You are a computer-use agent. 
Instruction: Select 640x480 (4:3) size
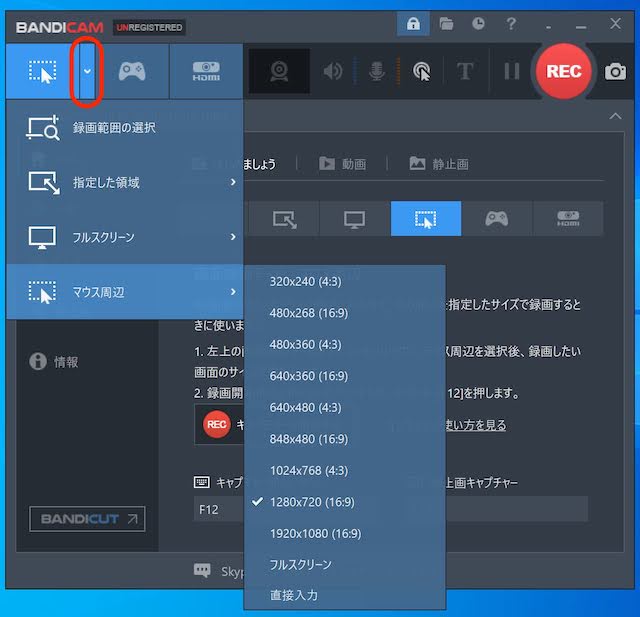point(344,407)
